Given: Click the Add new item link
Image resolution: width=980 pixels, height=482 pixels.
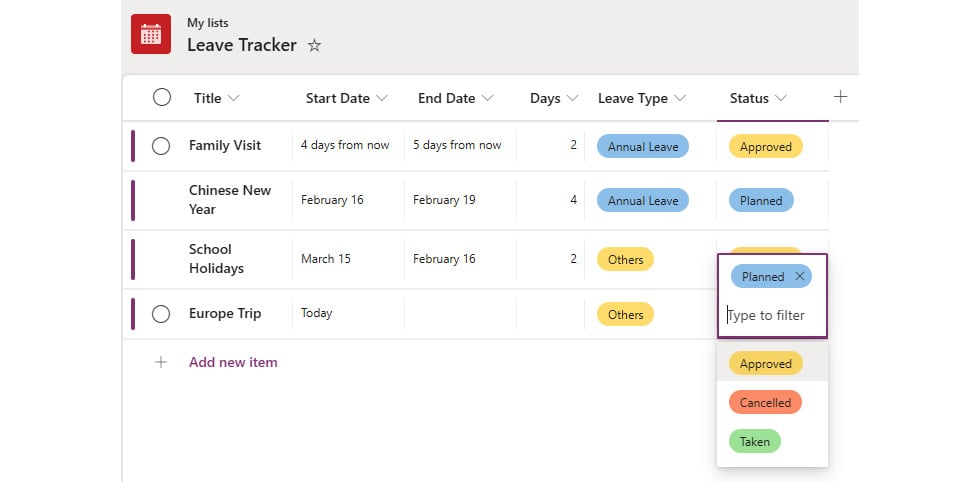Looking at the screenshot, I should click(233, 363).
